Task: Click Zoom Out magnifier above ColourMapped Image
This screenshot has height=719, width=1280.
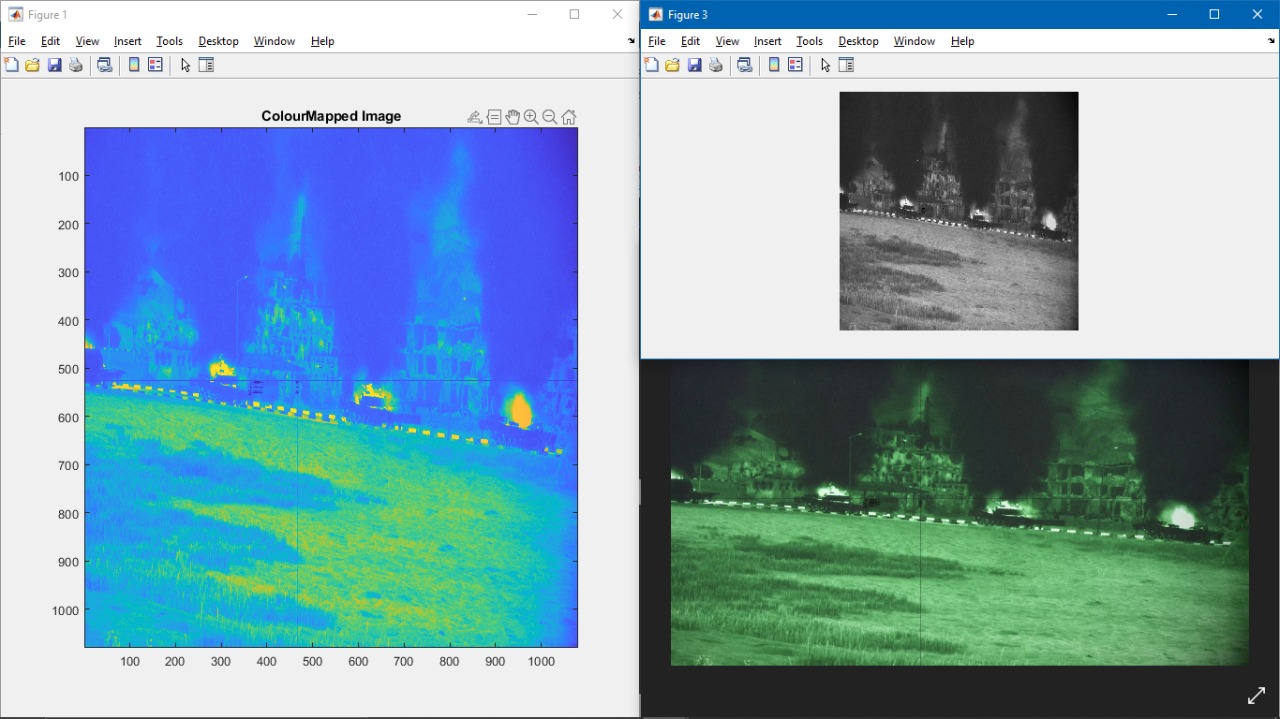Action: pos(549,117)
